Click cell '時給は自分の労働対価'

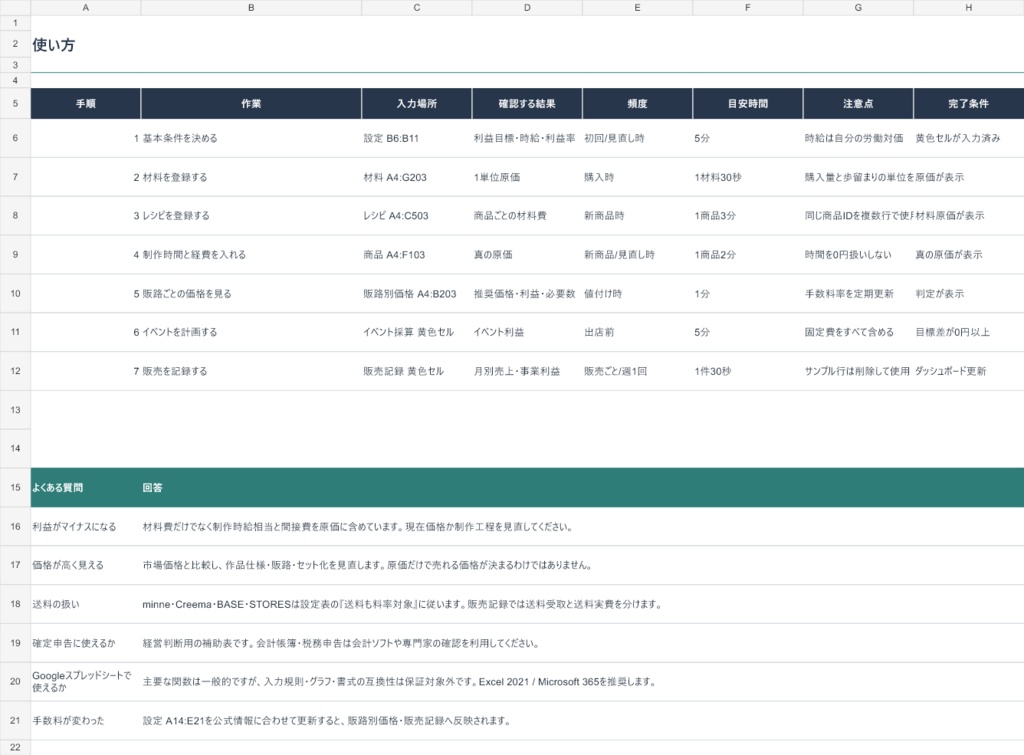[x=858, y=138]
